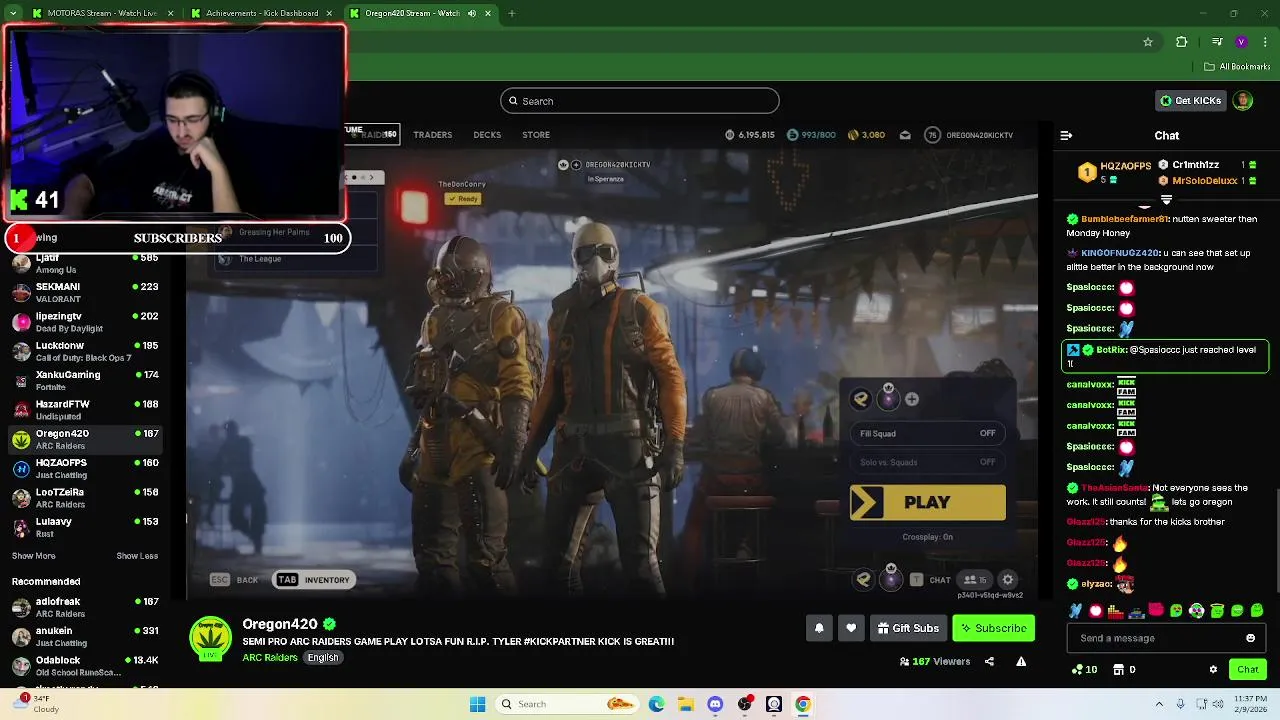Open Chrome tab search dropdown arrow
Screen dimensions: 1280x720
(13, 13)
